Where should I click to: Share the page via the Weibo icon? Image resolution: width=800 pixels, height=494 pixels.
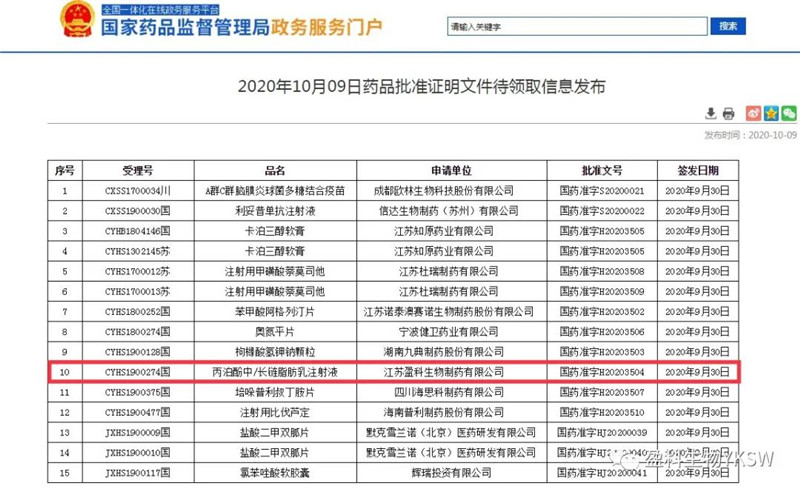click(x=753, y=113)
